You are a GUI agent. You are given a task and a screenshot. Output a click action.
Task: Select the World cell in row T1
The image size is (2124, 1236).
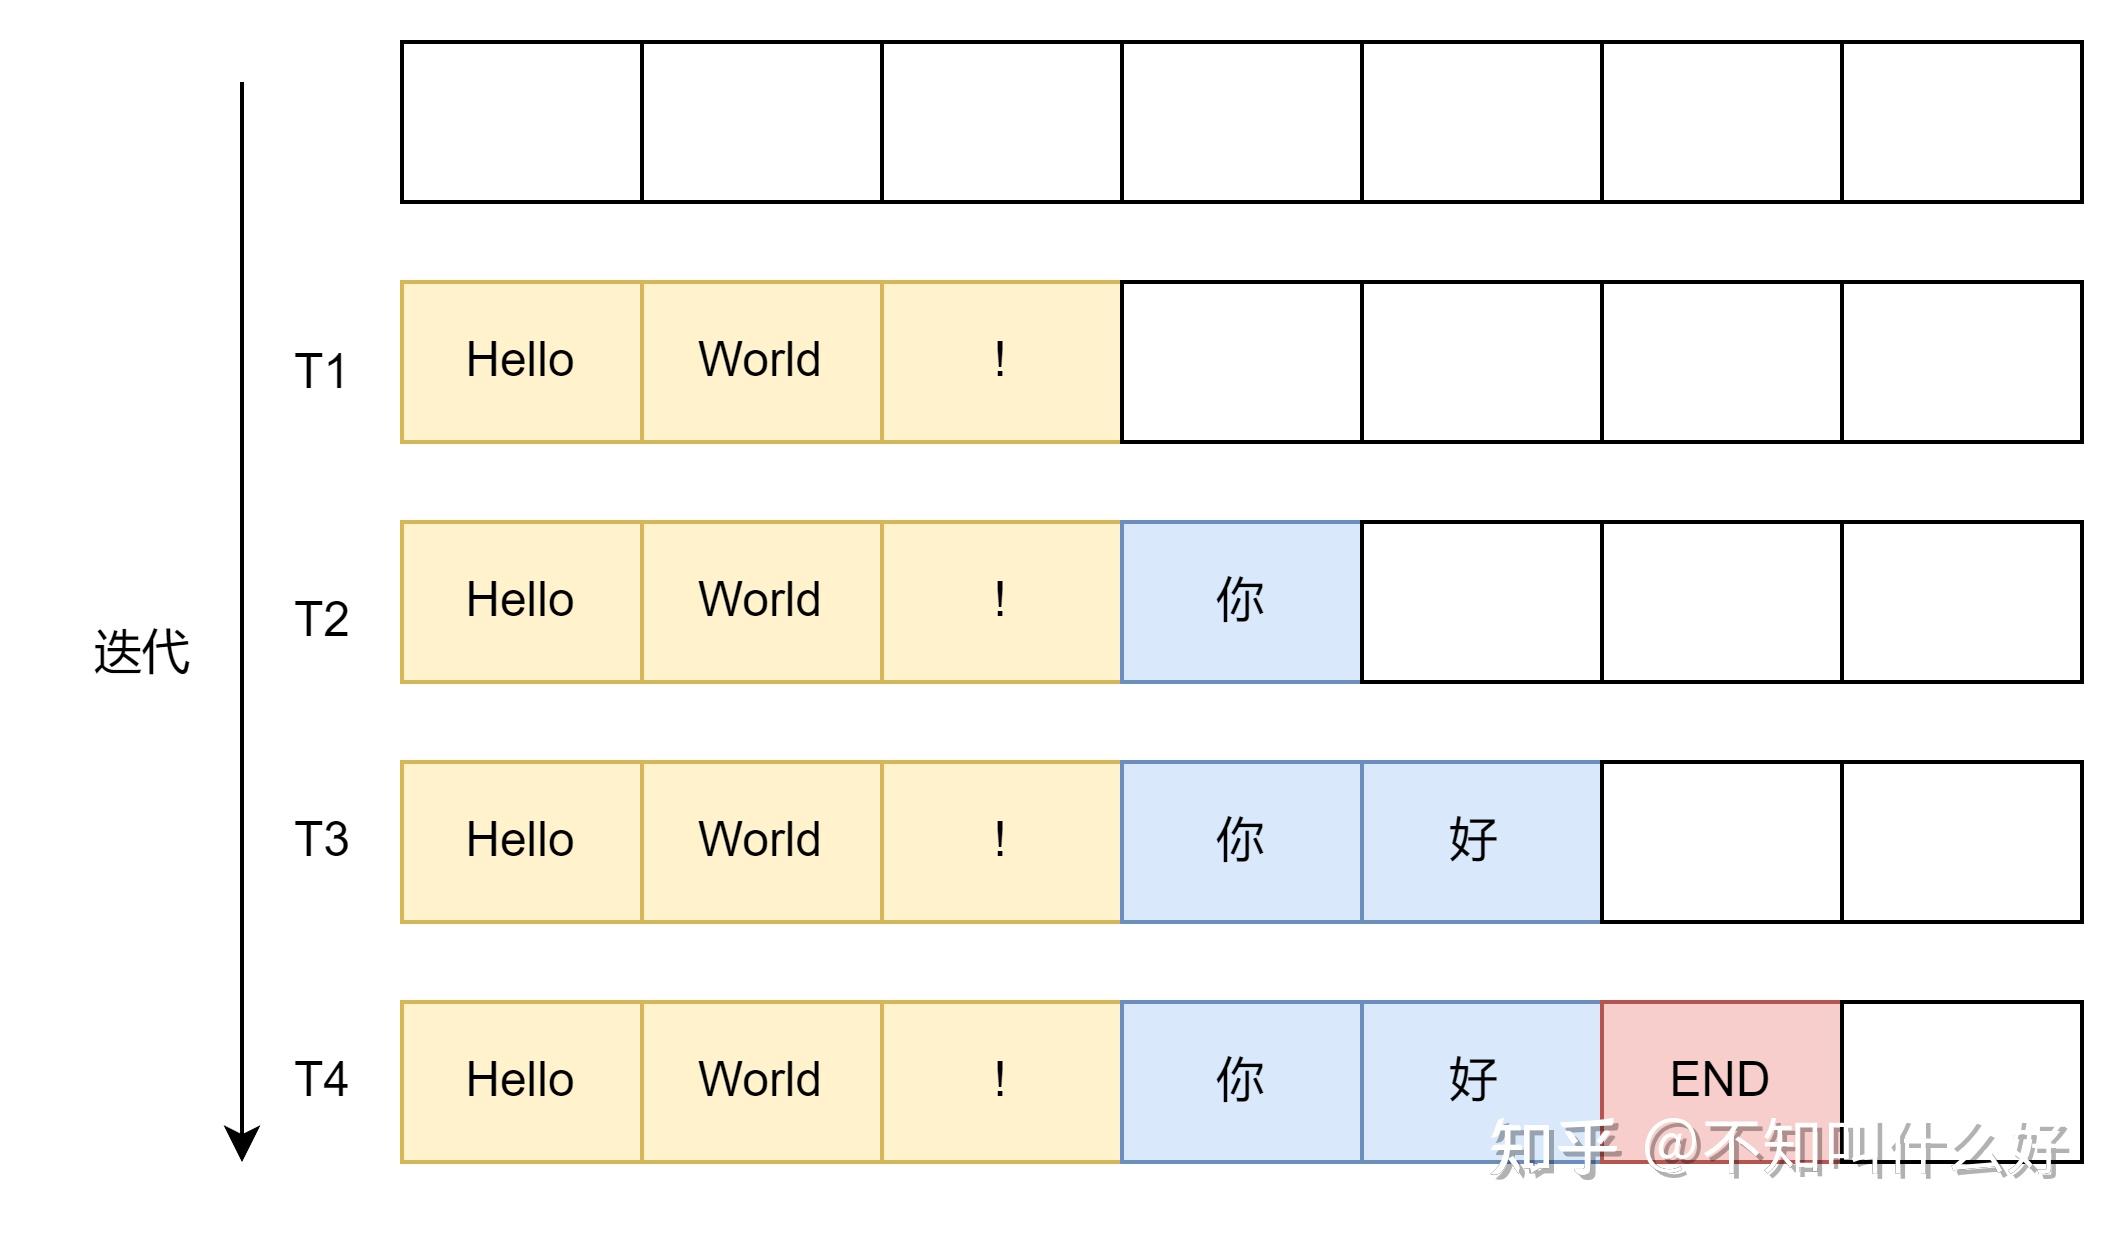[x=761, y=362]
